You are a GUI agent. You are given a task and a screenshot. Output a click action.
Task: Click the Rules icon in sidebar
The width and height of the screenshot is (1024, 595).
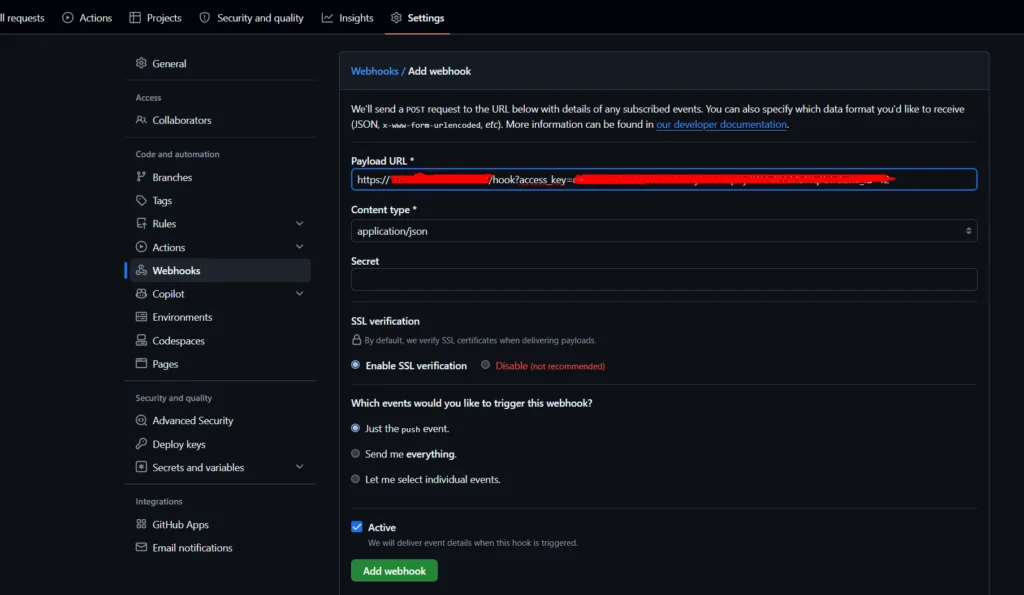click(x=141, y=223)
